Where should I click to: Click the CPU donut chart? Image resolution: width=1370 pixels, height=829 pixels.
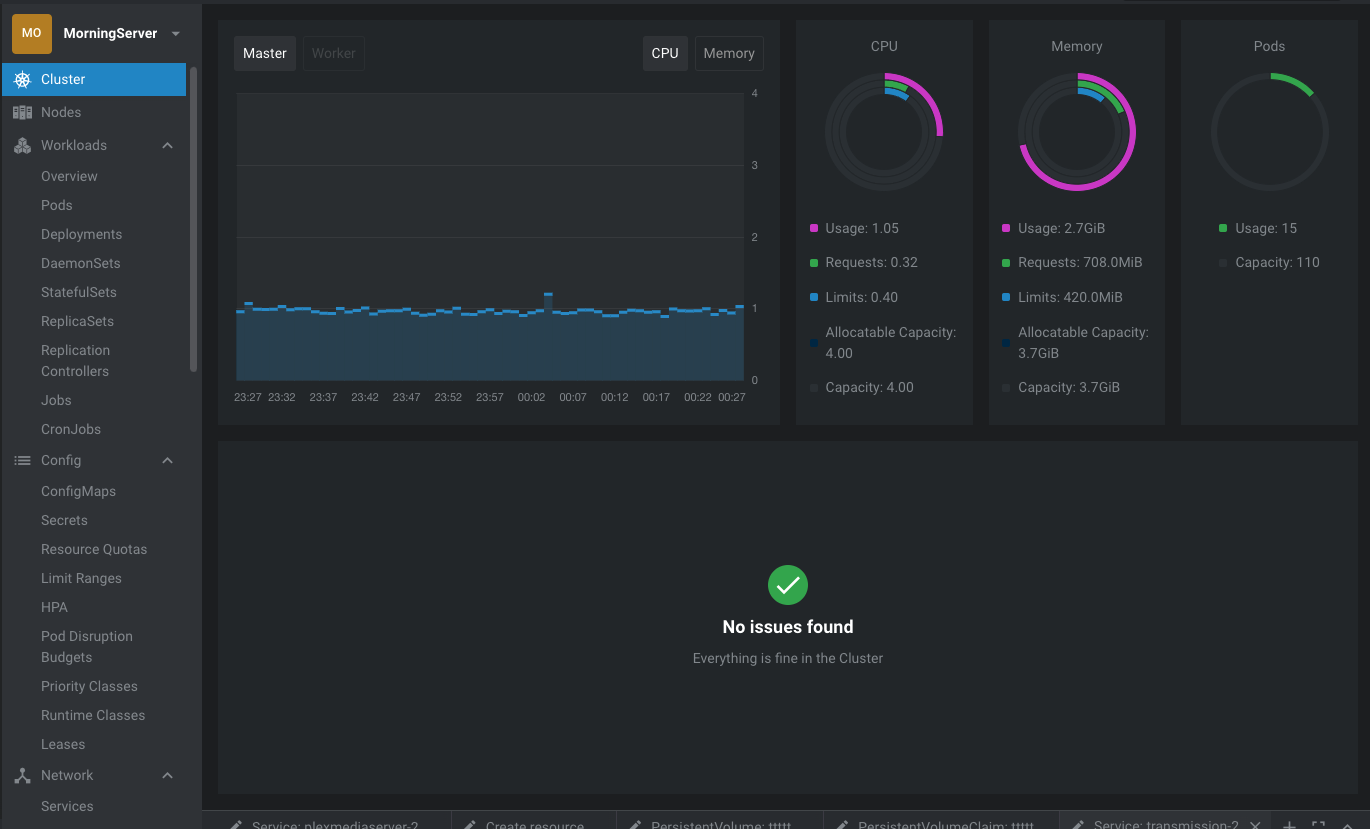tap(884, 132)
